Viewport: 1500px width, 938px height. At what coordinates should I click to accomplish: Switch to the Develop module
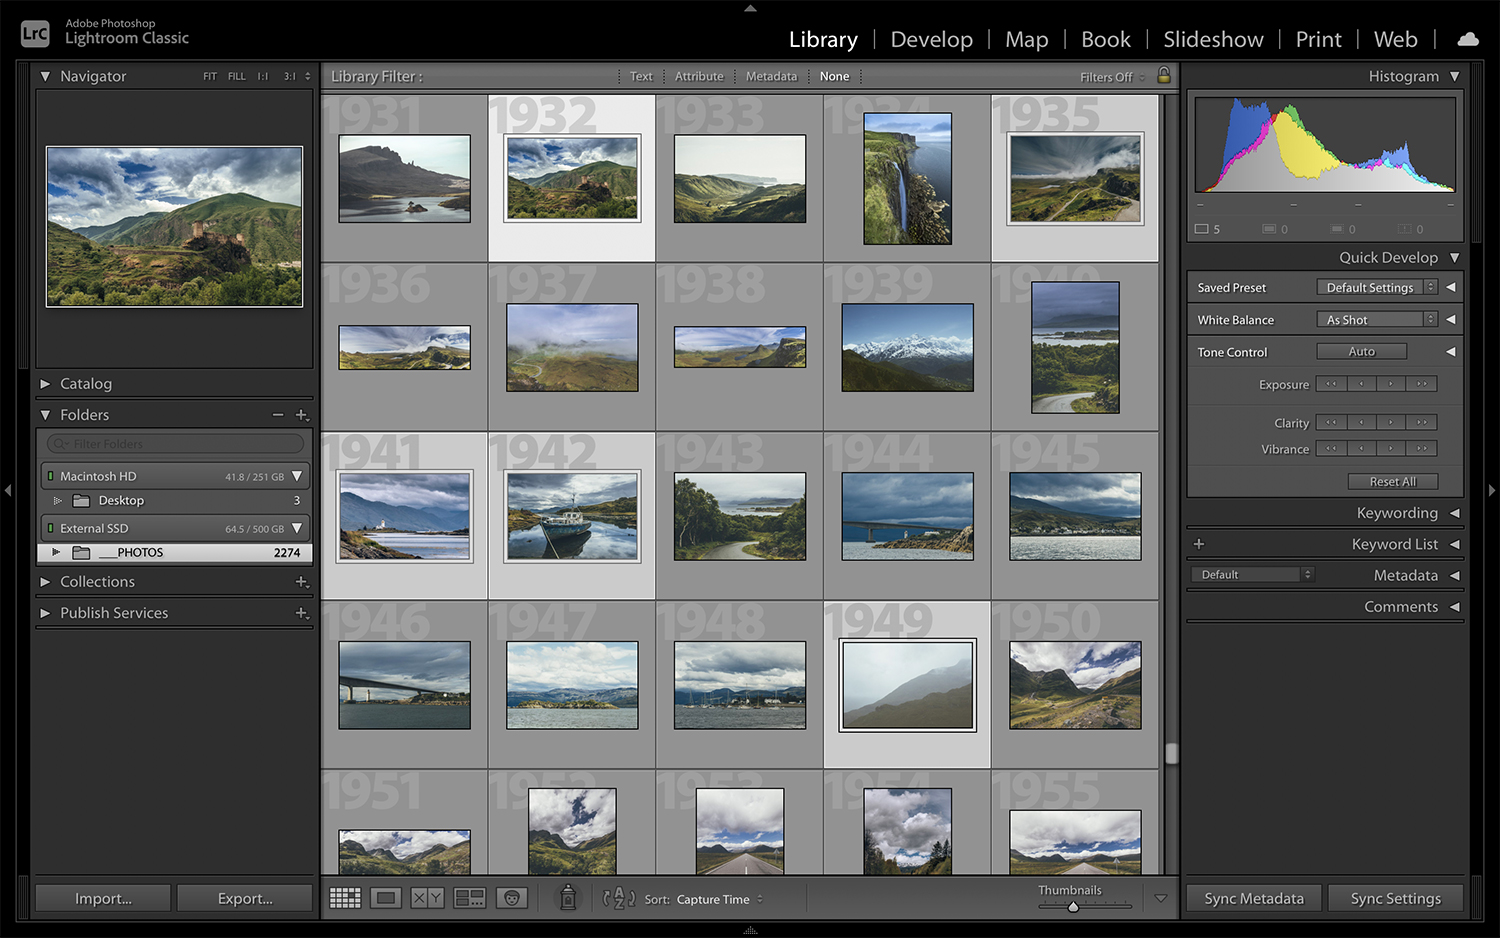931,39
